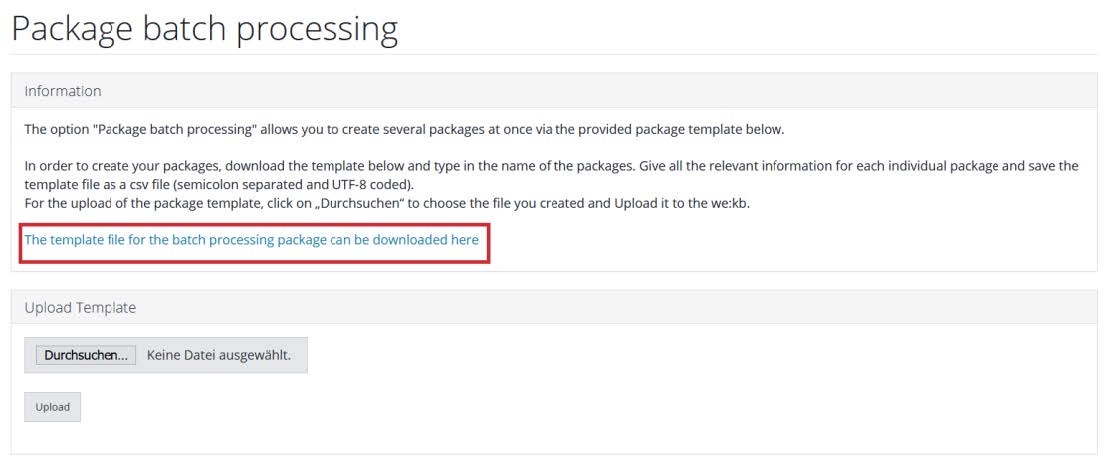Click the "Keine Datei ausgewählt." file label

pos(218,355)
